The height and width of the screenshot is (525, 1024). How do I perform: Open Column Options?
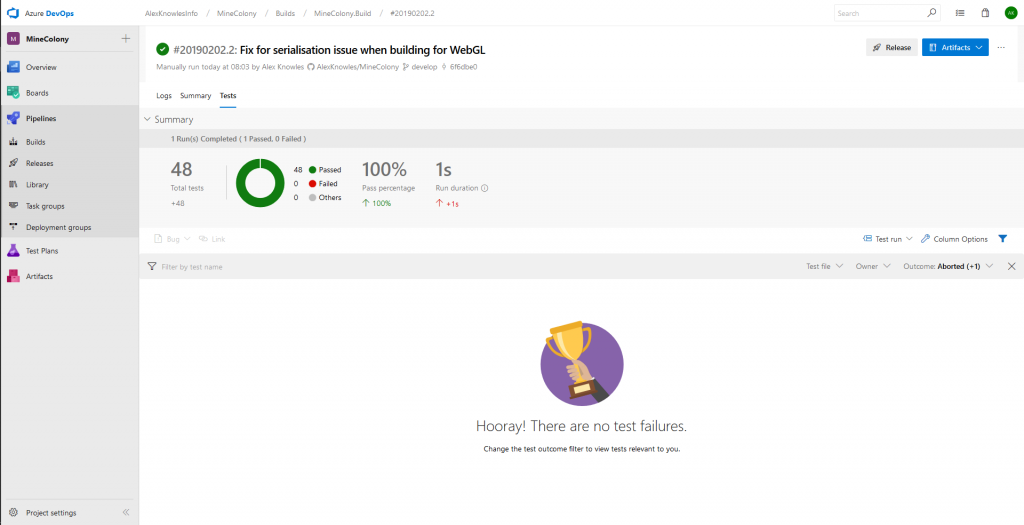(x=954, y=239)
